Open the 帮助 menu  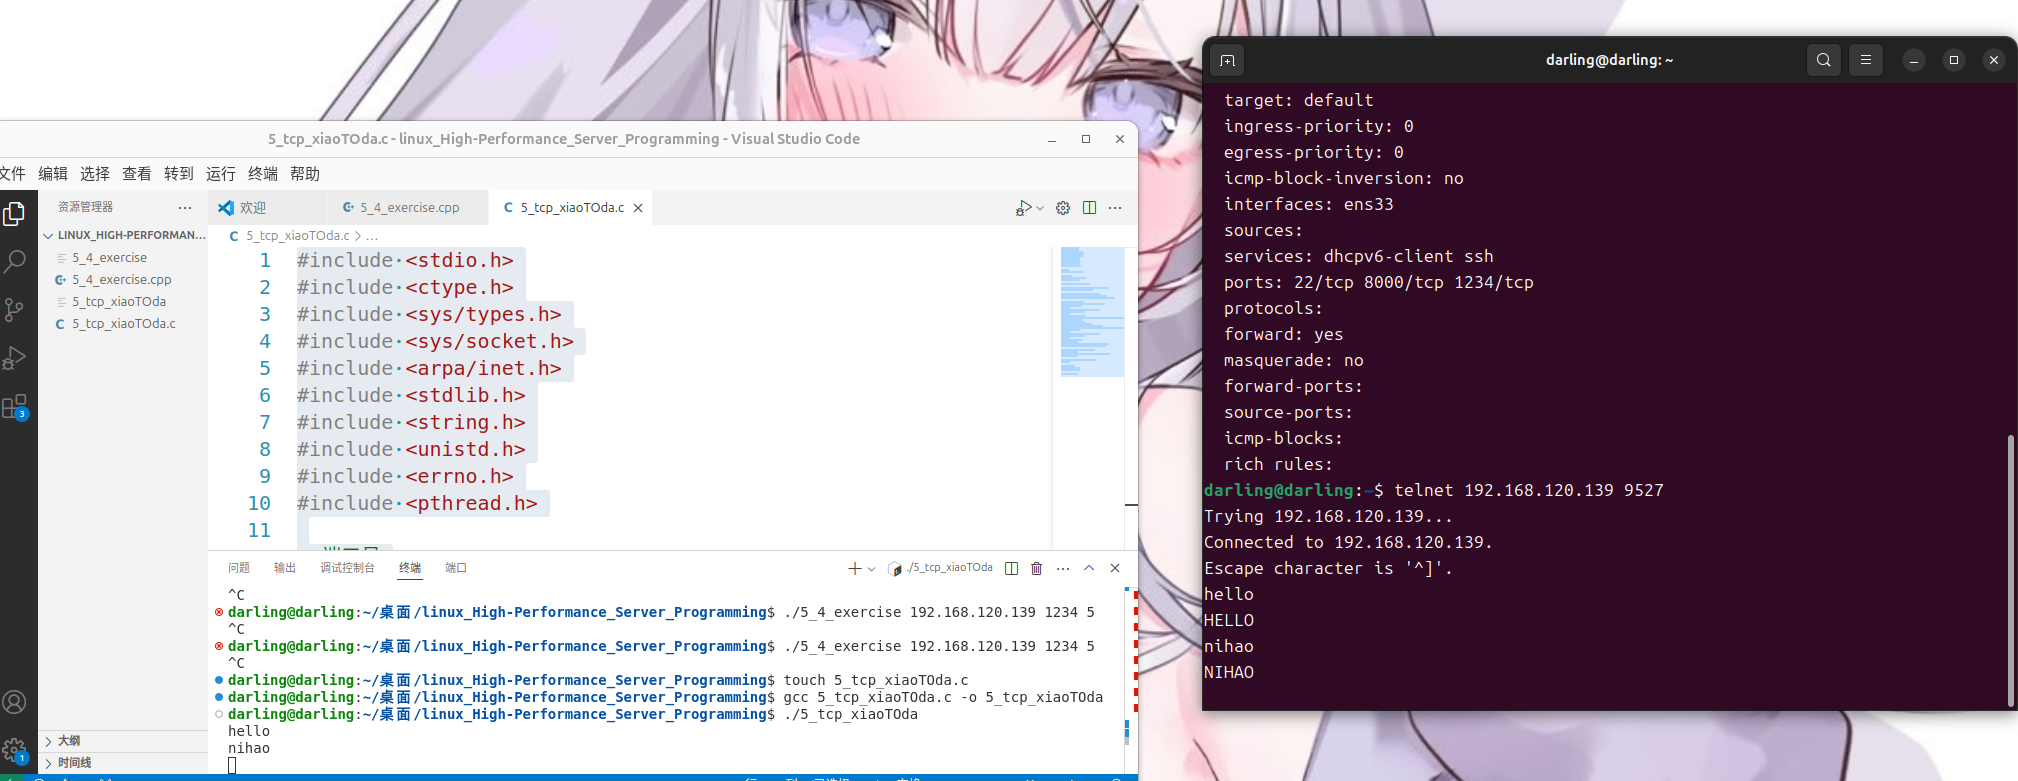pos(305,174)
